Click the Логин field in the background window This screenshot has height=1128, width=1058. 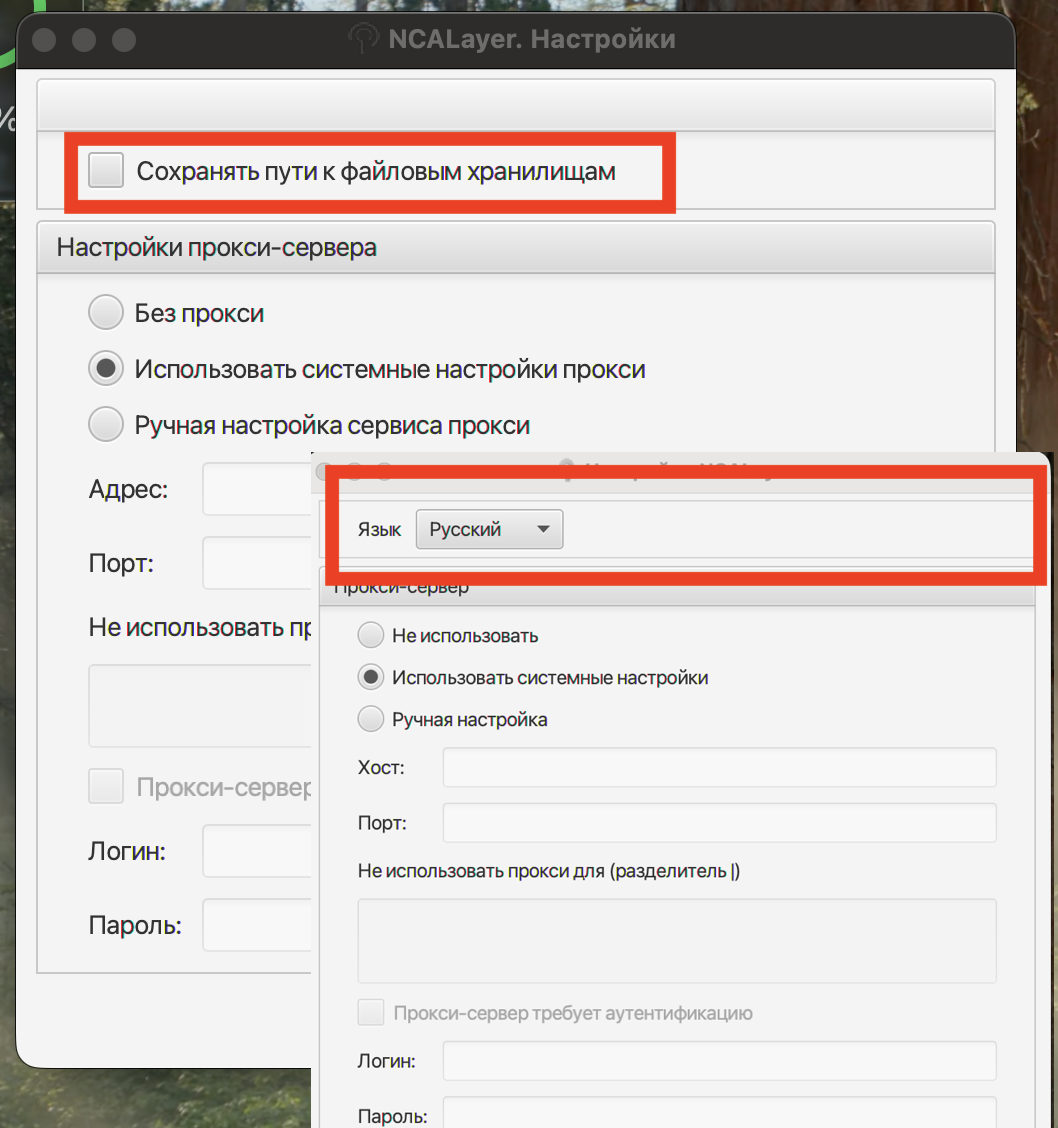[x=257, y=852]
